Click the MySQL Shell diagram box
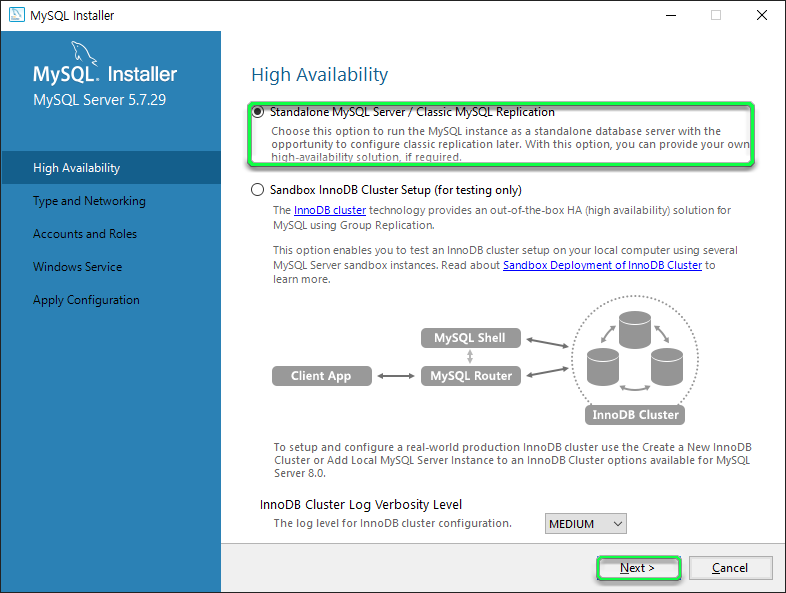Image resolution: width=786 pixels, height=593 pixels. [x=471, y=338]
